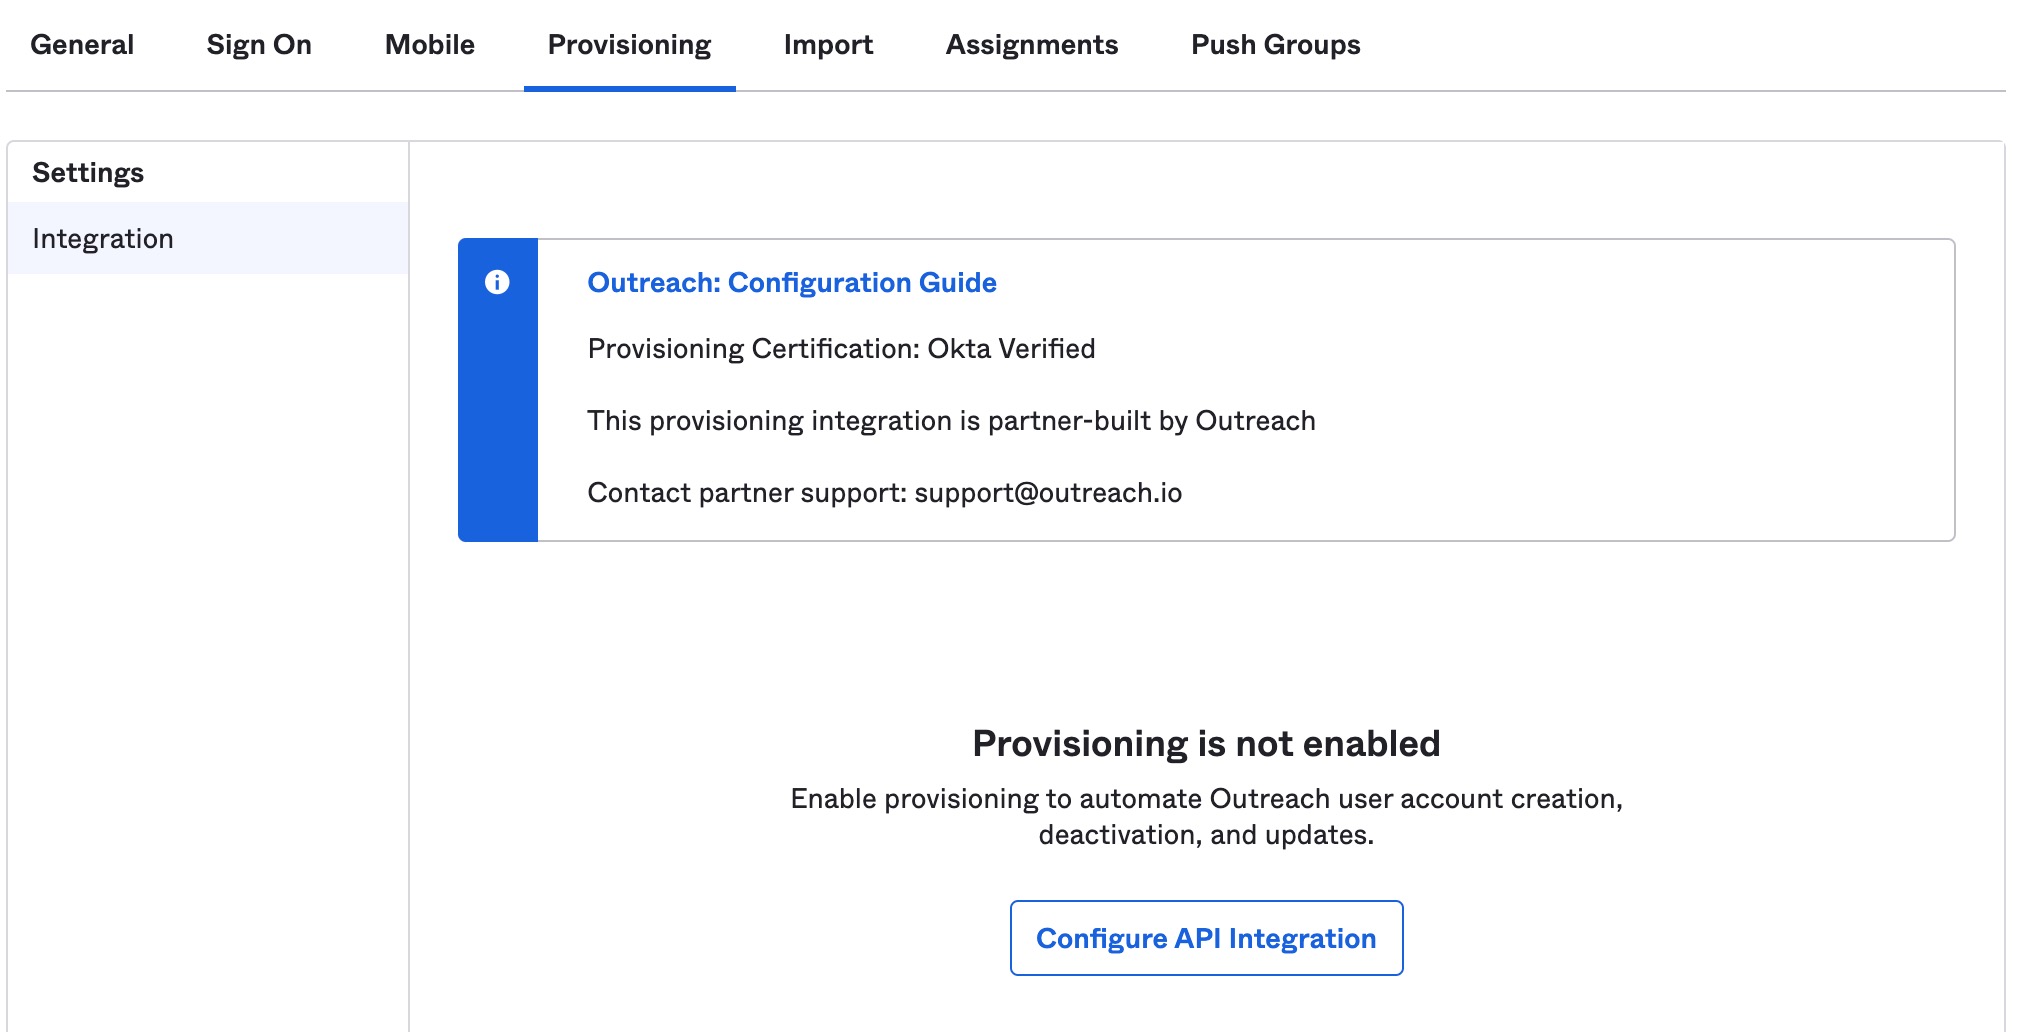The width and height of the screenshot is (2026, 1032).
Task: Open the Mobile tab
Action: point(430,45)
